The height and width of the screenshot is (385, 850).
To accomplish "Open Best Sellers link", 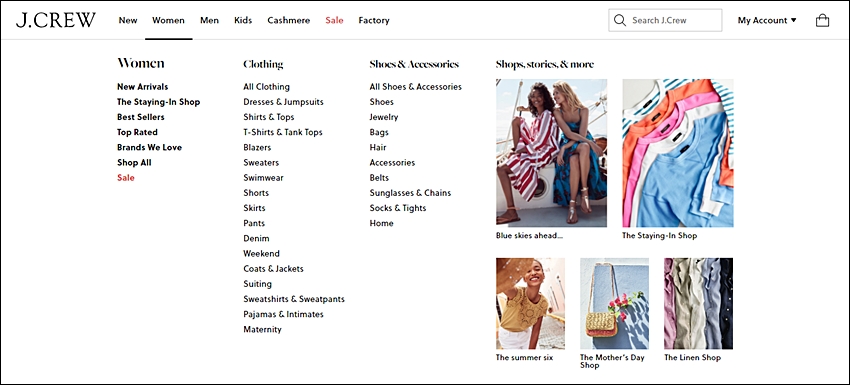I will pos(140,117).
